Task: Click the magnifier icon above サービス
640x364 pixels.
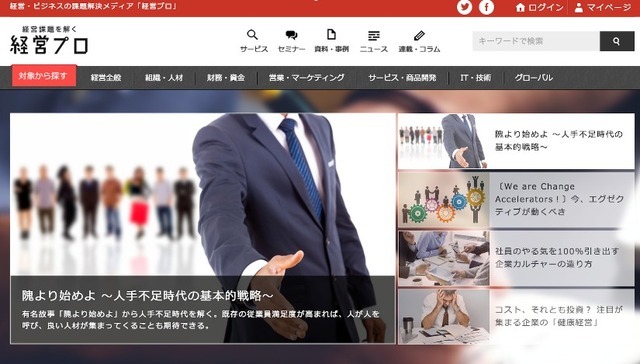Action: [x=252, y=35]
